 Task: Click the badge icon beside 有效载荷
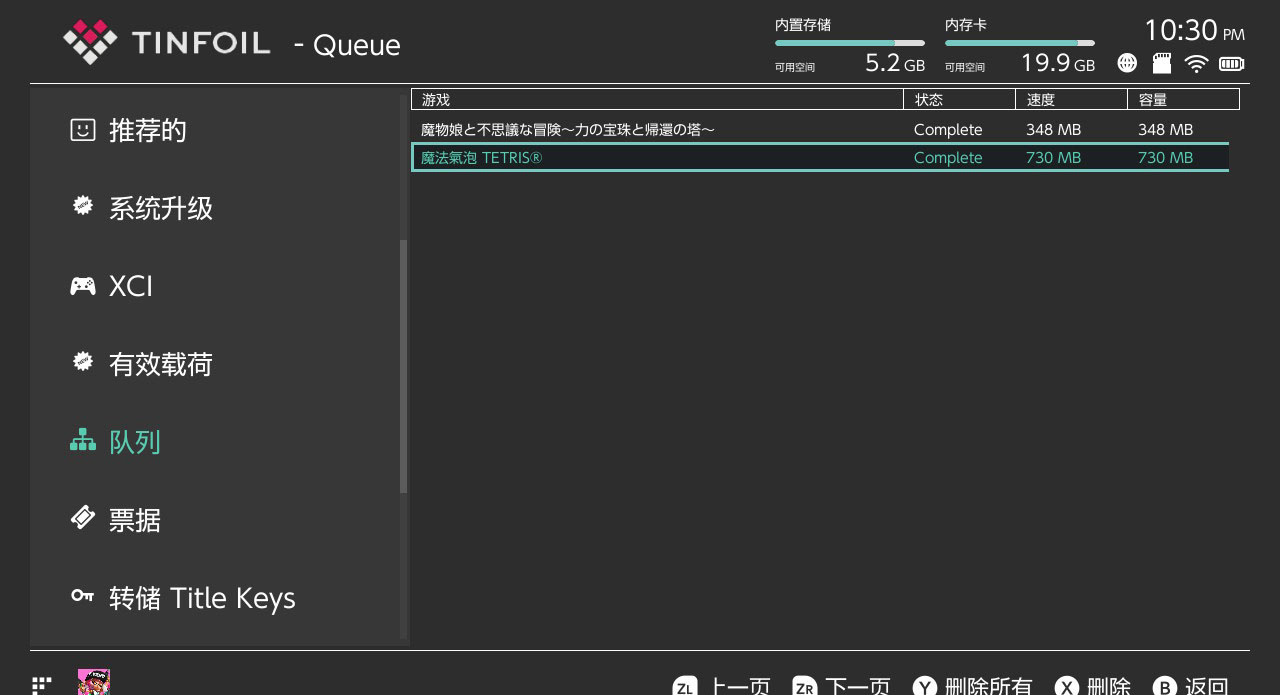[83, 362]
